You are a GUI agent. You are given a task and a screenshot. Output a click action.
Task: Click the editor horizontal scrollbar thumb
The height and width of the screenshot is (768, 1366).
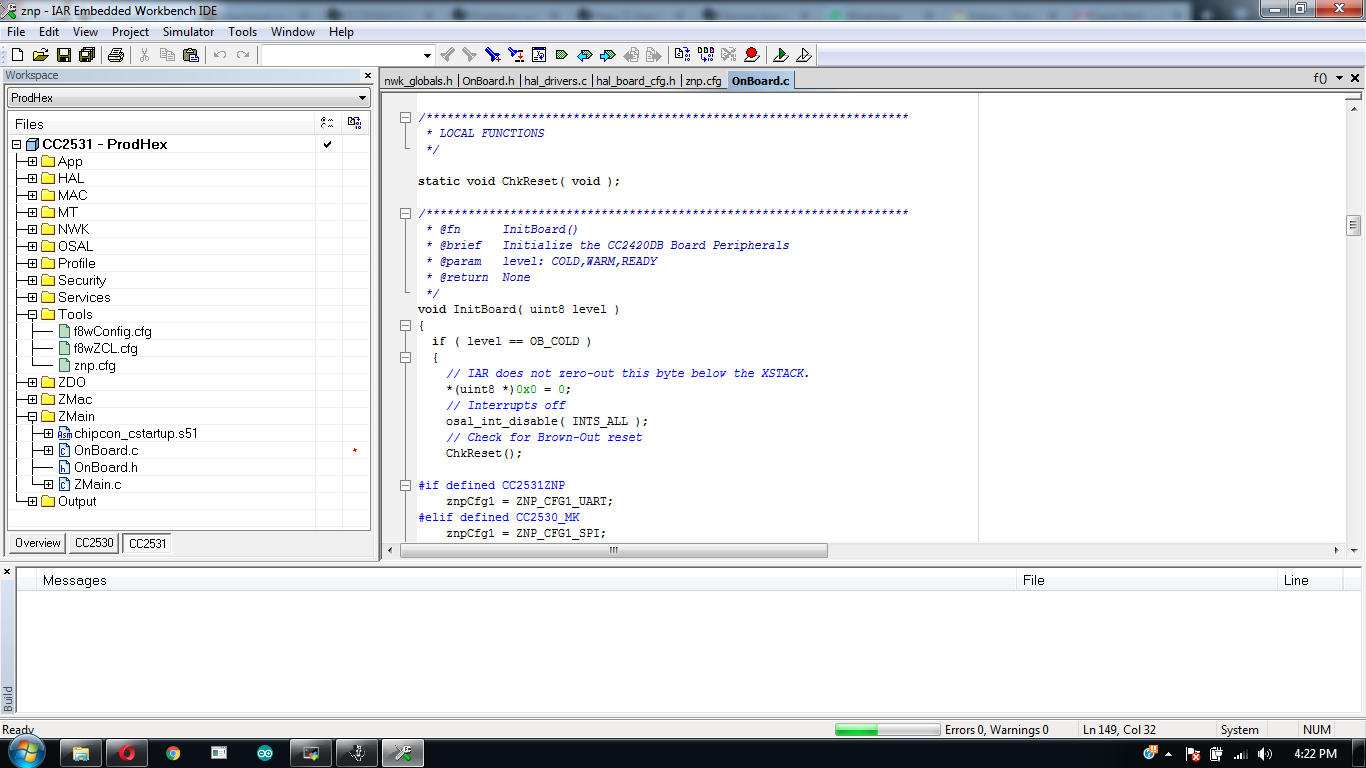tap(614, 550)
